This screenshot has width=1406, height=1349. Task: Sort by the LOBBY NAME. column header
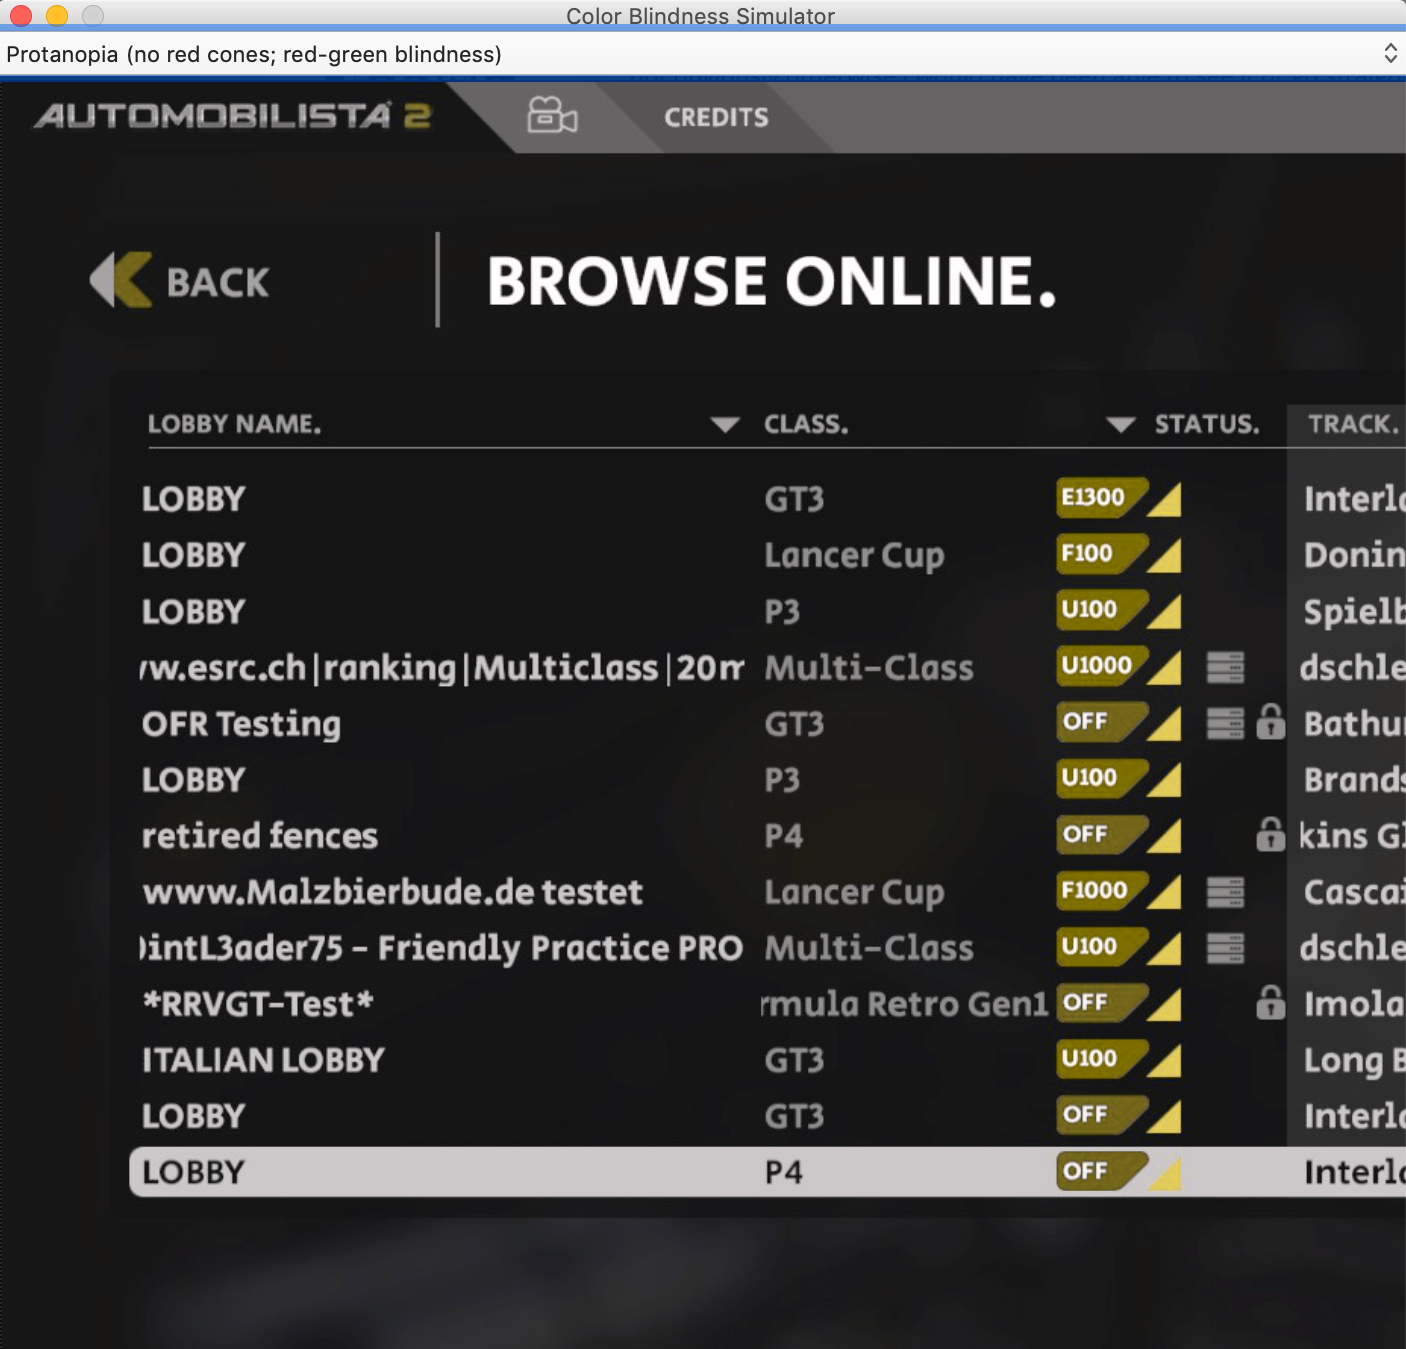235,424
